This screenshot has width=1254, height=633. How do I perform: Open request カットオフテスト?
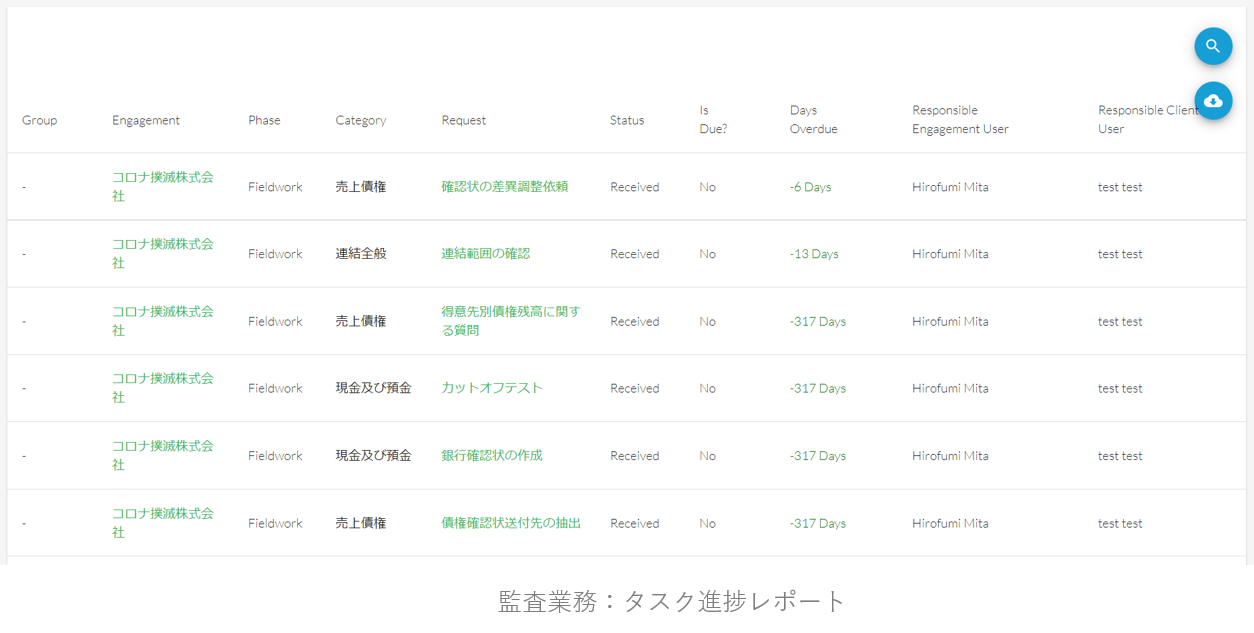pos(492,388)
